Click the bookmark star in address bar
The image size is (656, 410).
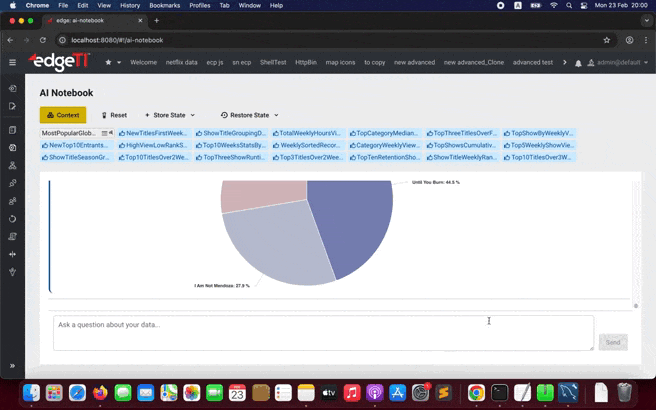point(607,40)
